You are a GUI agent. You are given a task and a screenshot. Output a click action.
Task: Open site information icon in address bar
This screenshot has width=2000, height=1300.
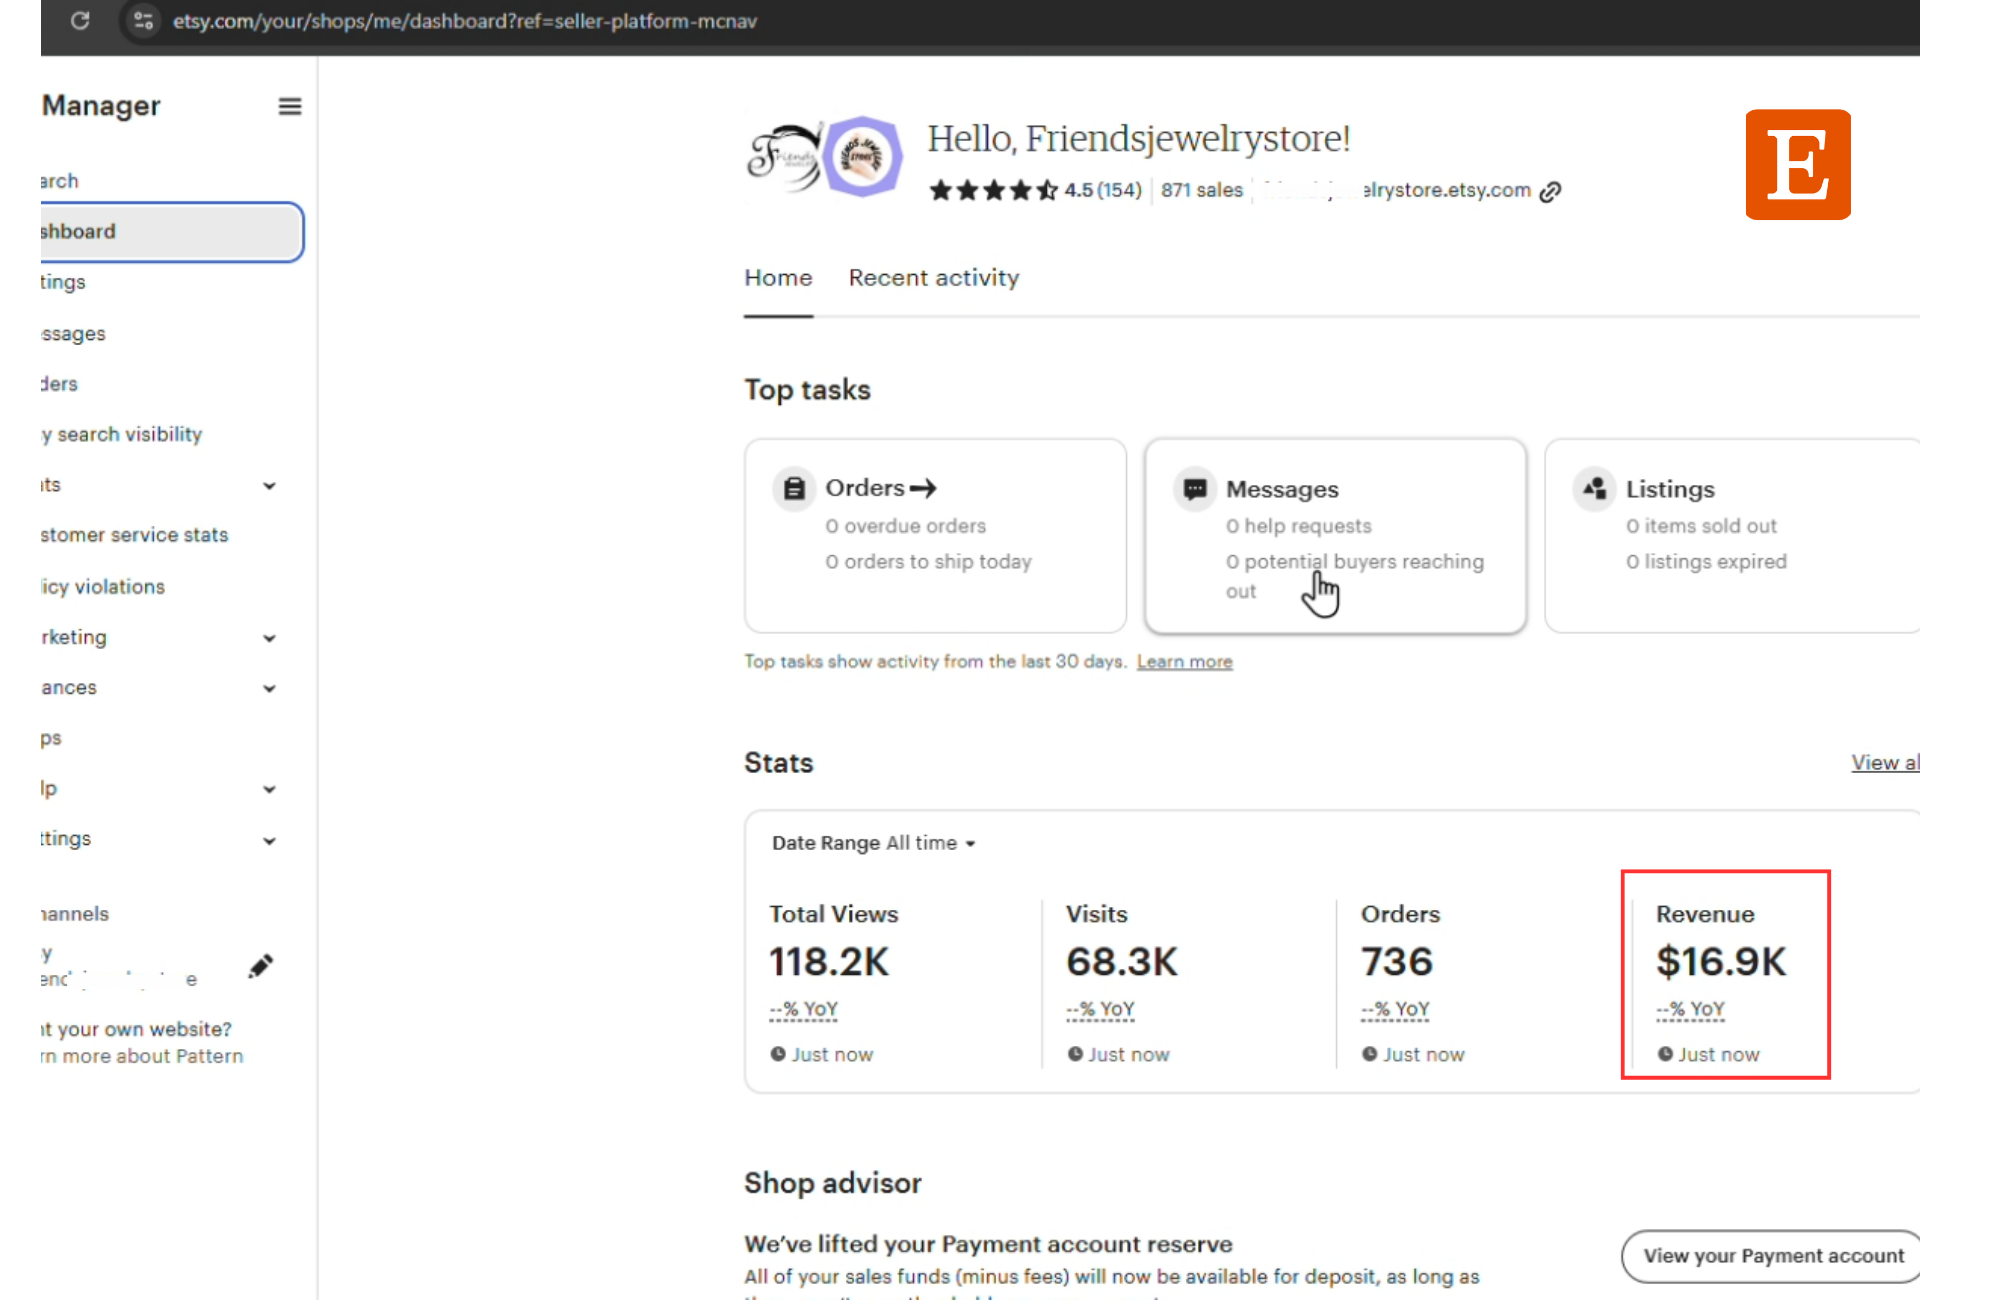pyautogui.click(x=143, y=20)
